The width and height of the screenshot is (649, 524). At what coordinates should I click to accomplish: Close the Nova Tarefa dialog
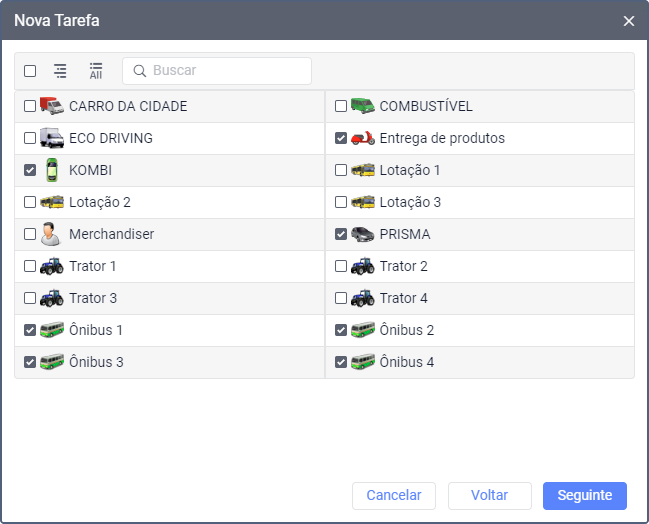tap(628, 21)
